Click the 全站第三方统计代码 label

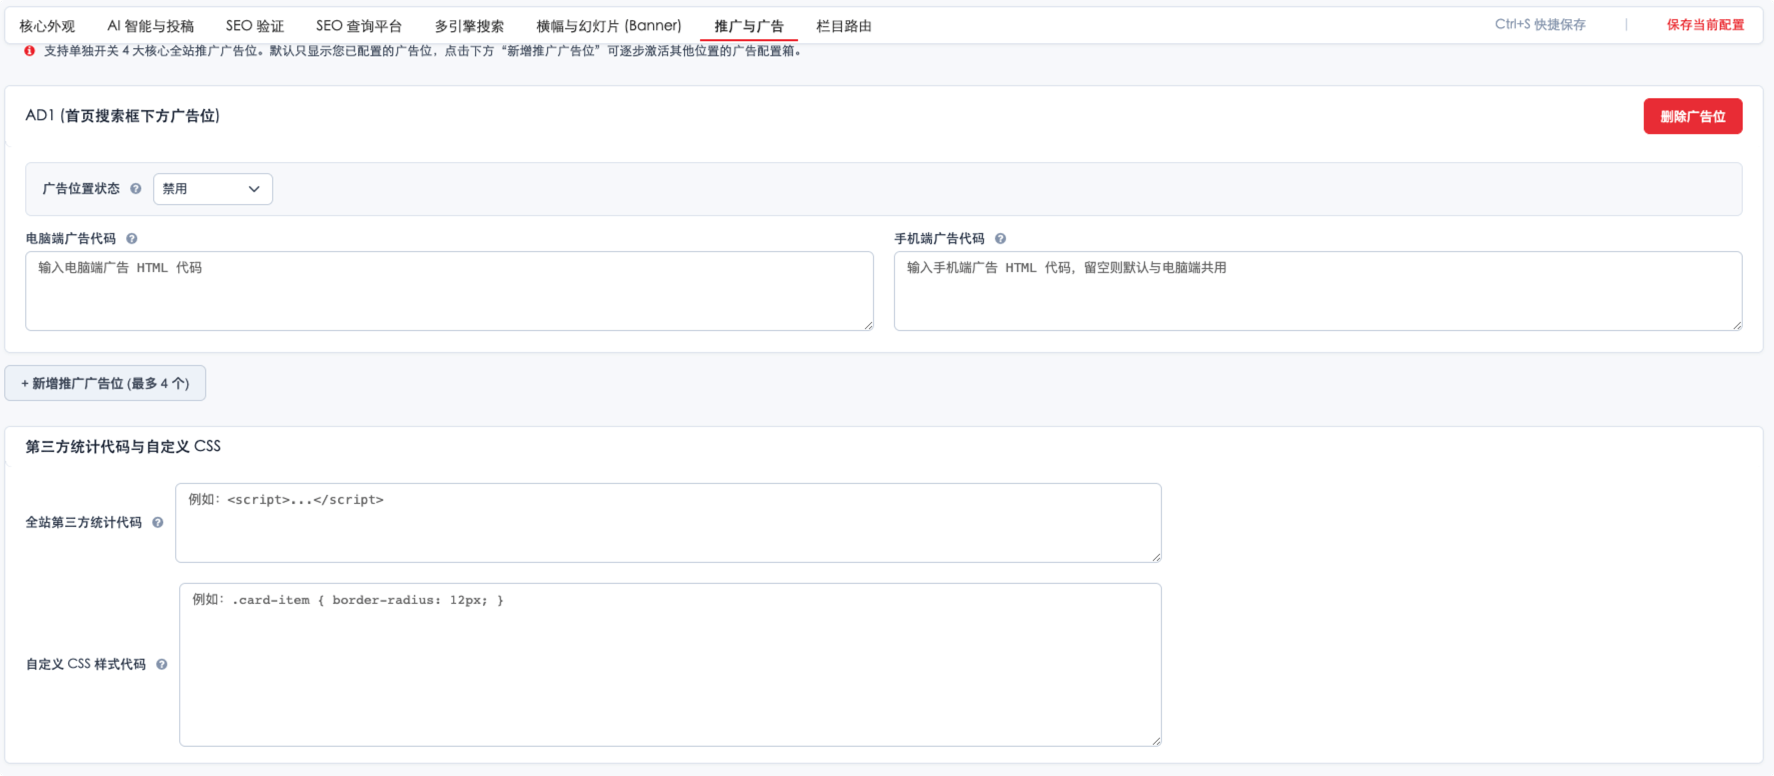click(84, 522)
